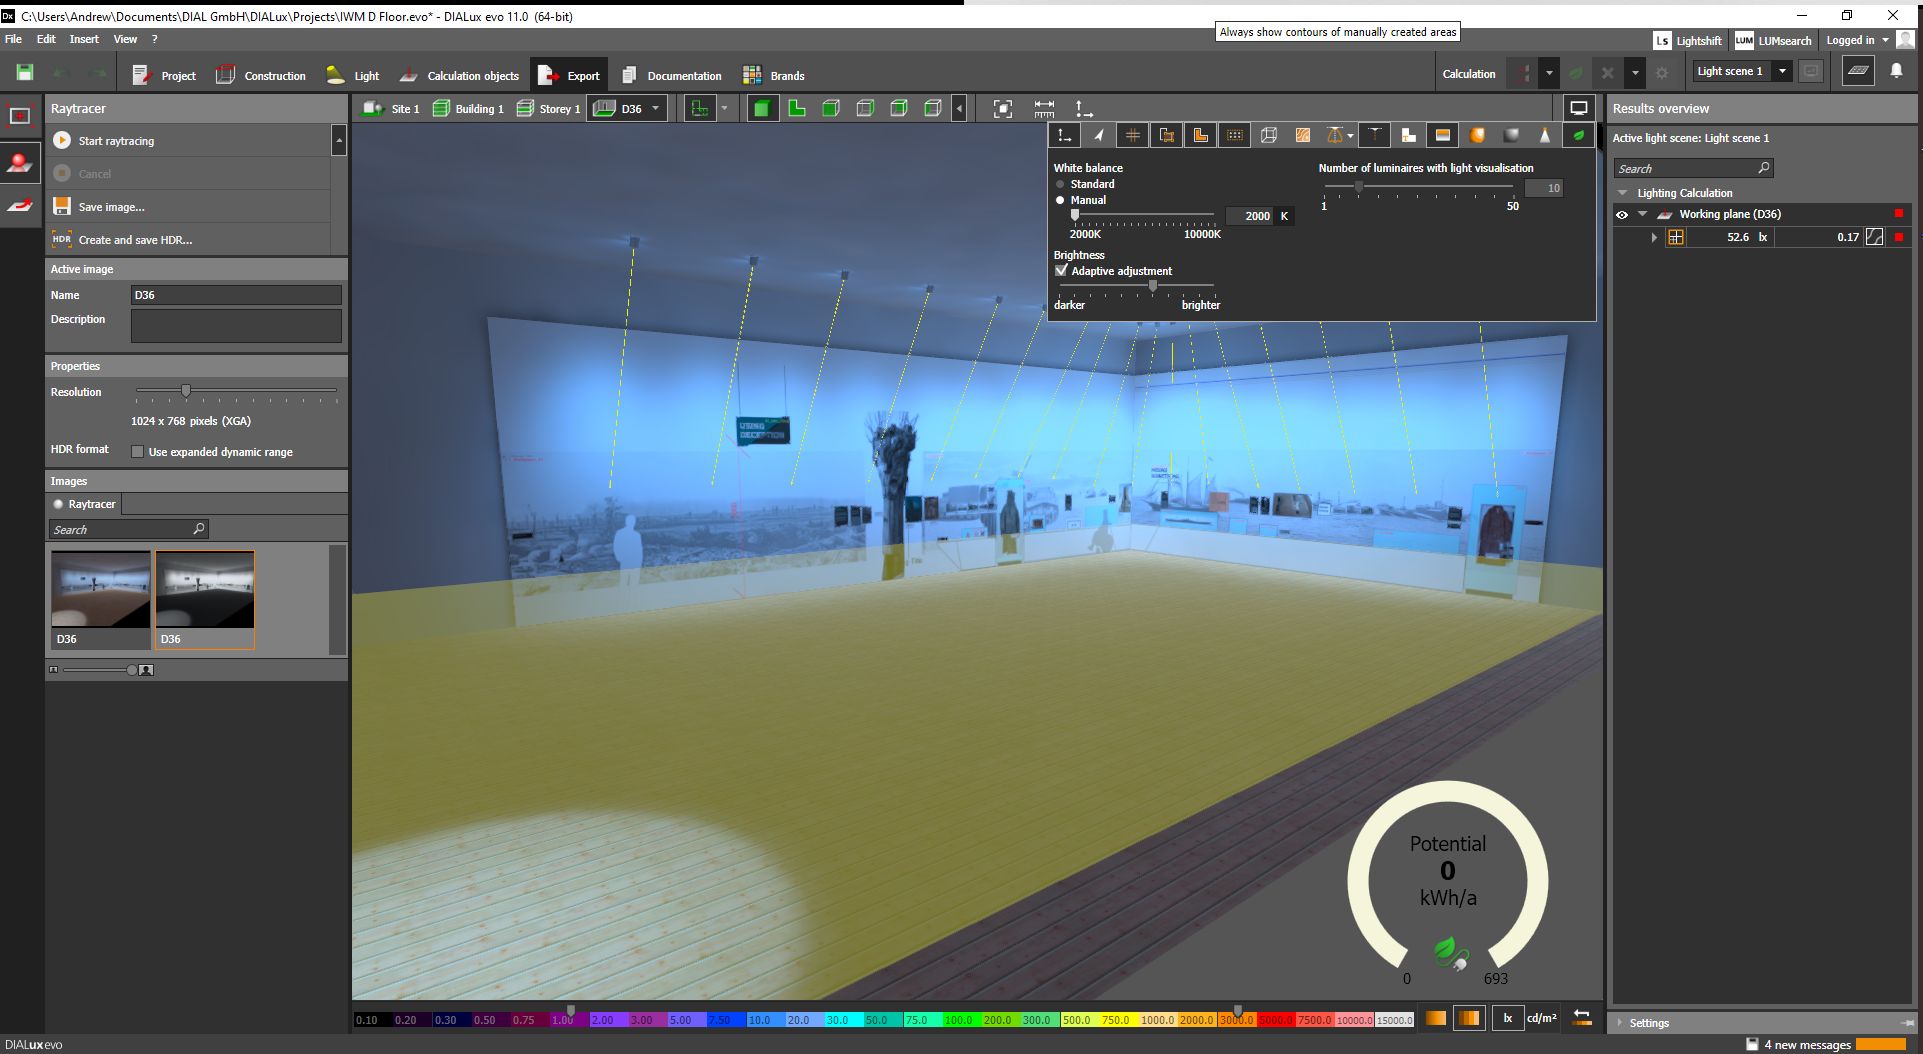Select Standard white balance option

pos(1061,184)
